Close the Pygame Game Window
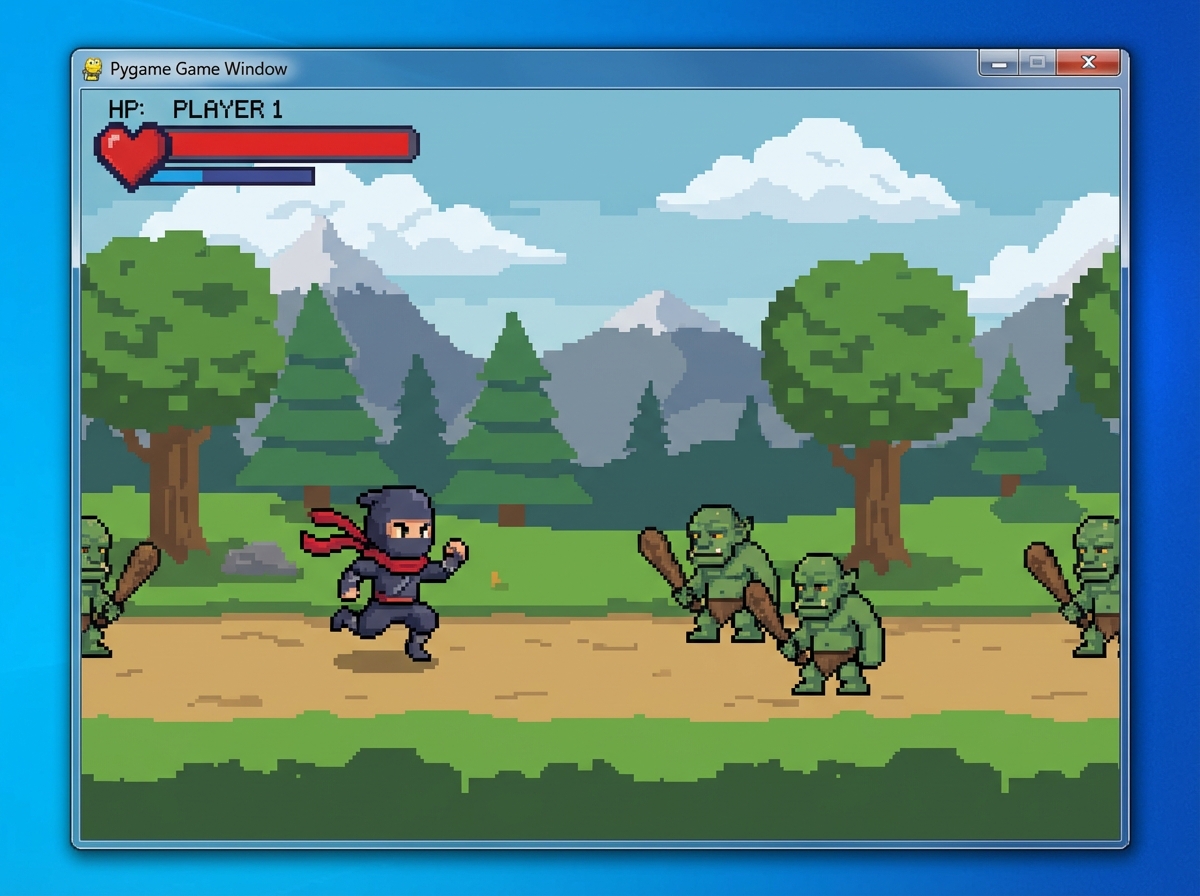Screen dimensions: 1200x896 click(1088, 64)
